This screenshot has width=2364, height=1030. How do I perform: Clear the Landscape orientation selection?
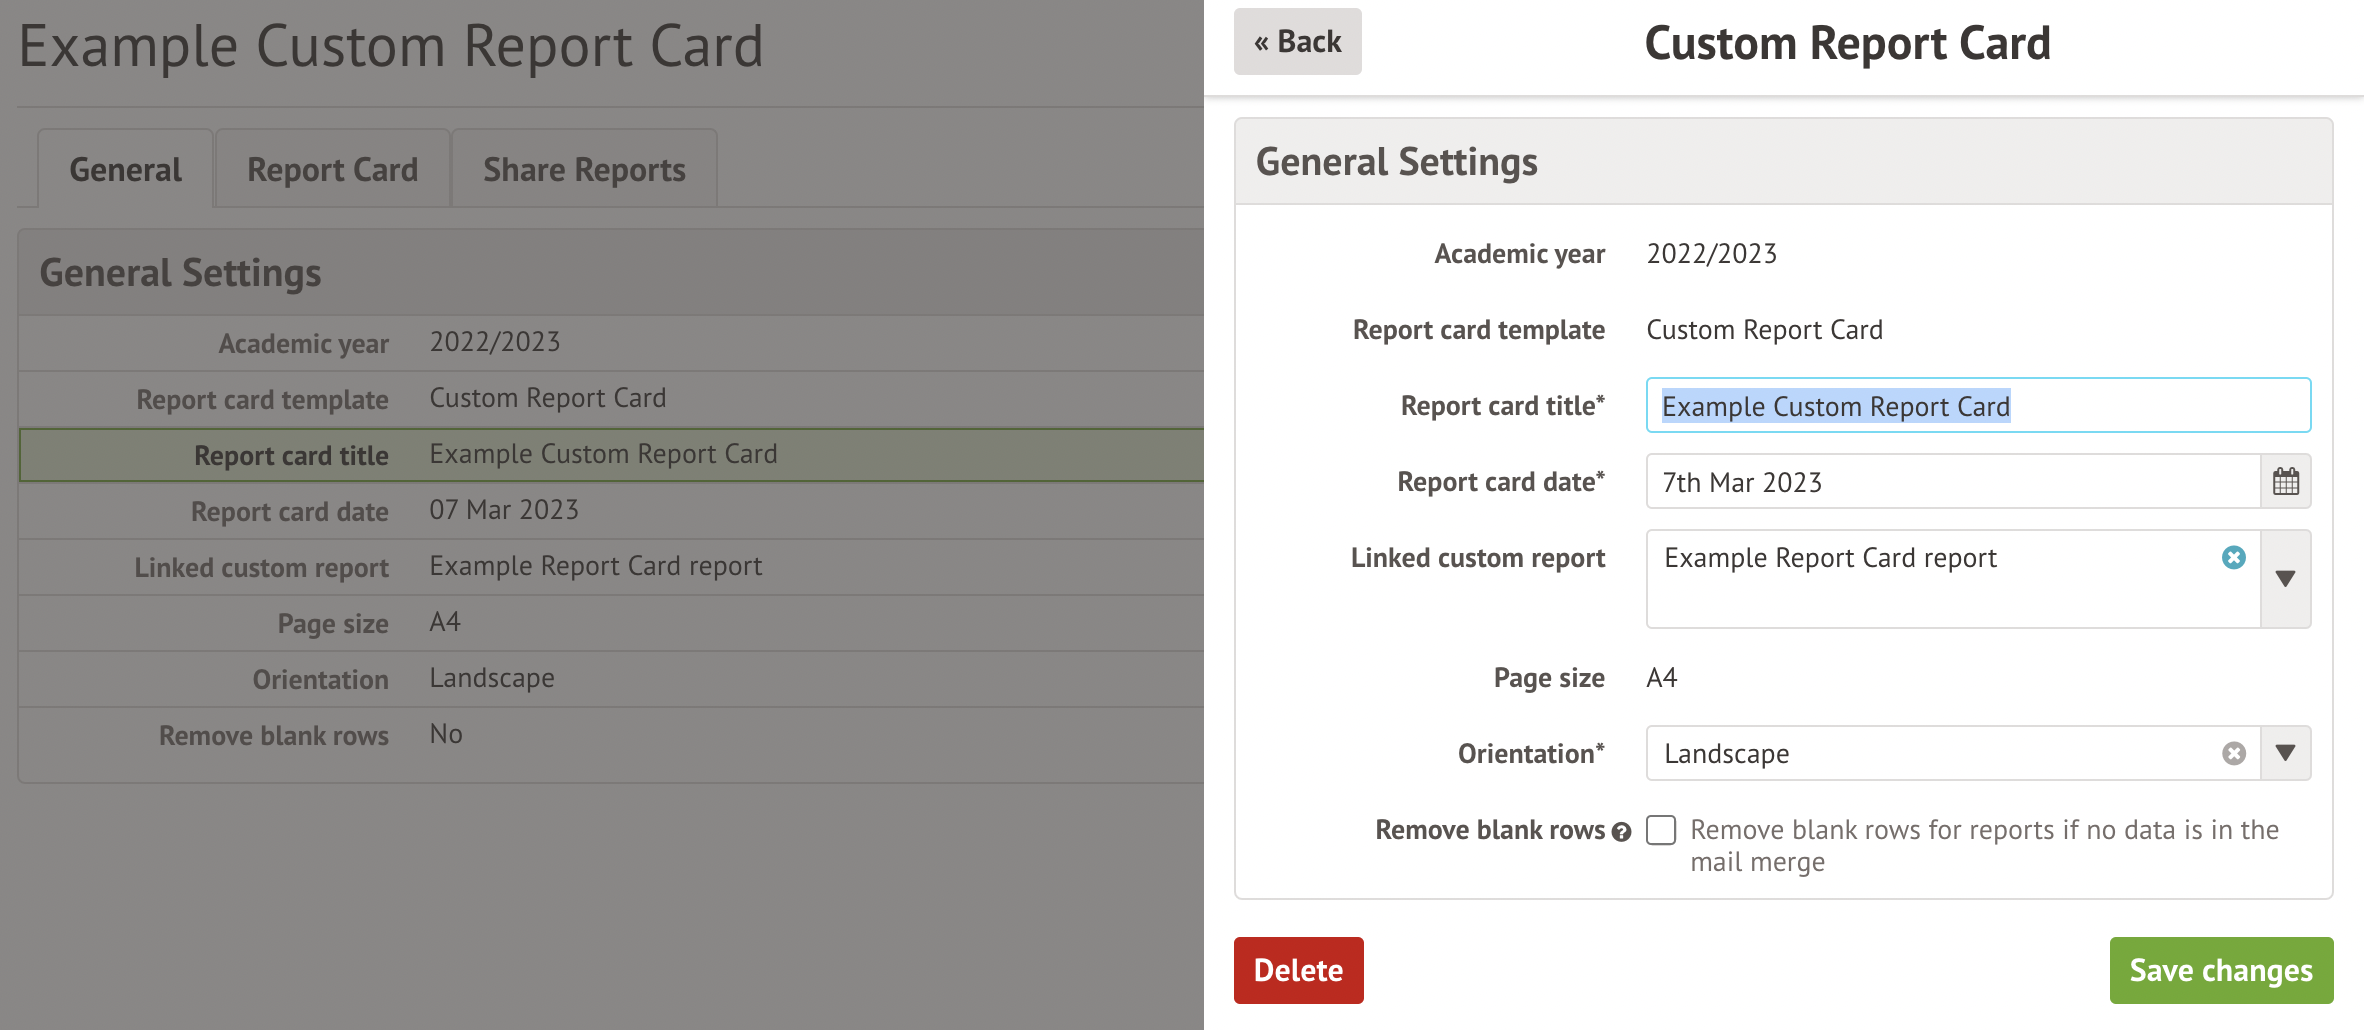[x=2233, y=754]
